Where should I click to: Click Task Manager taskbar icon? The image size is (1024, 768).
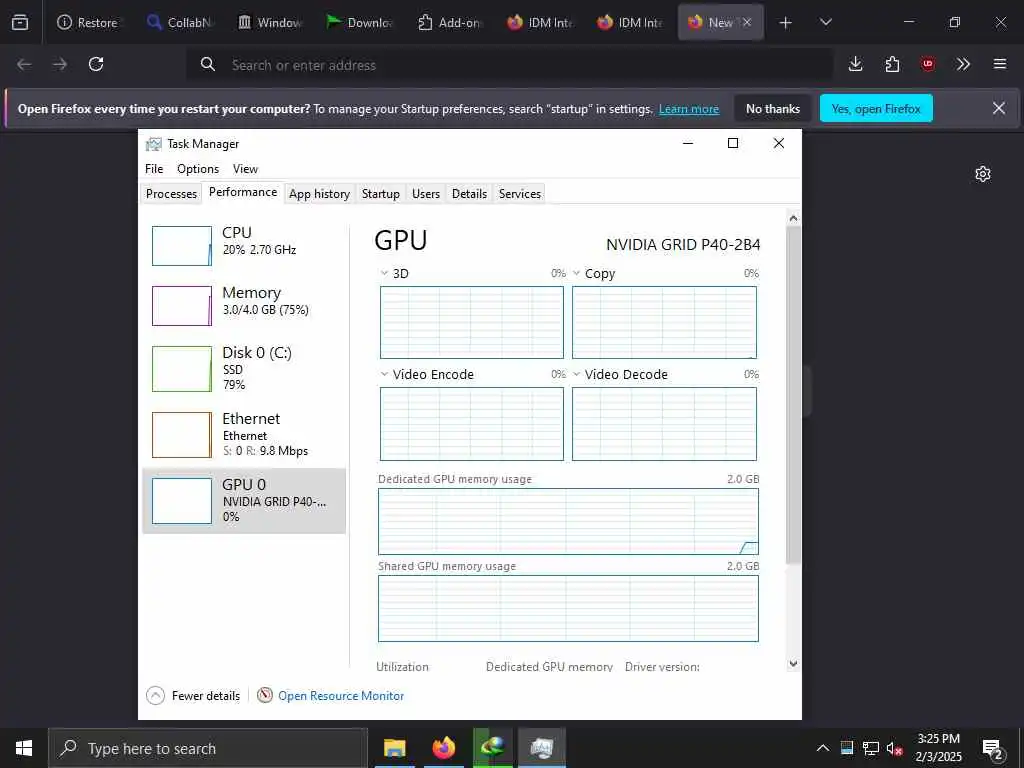542,748
